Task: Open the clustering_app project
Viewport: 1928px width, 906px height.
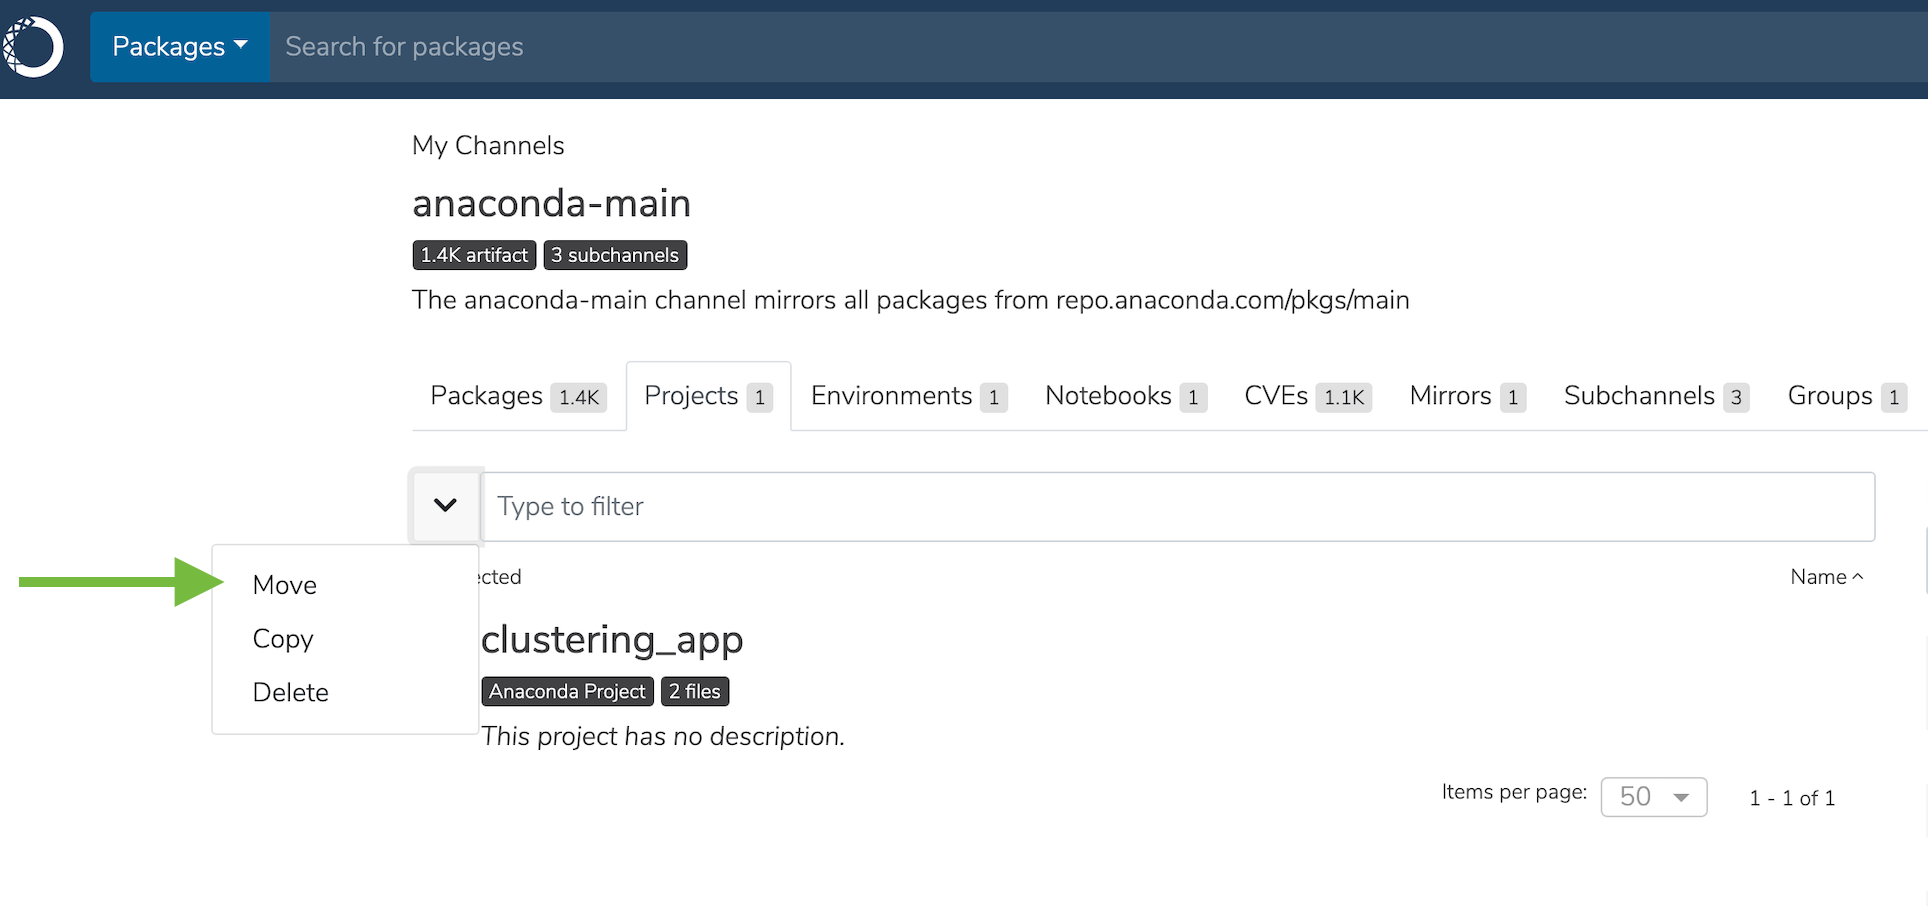Action: pyautogui.click(x=612, y=639)
